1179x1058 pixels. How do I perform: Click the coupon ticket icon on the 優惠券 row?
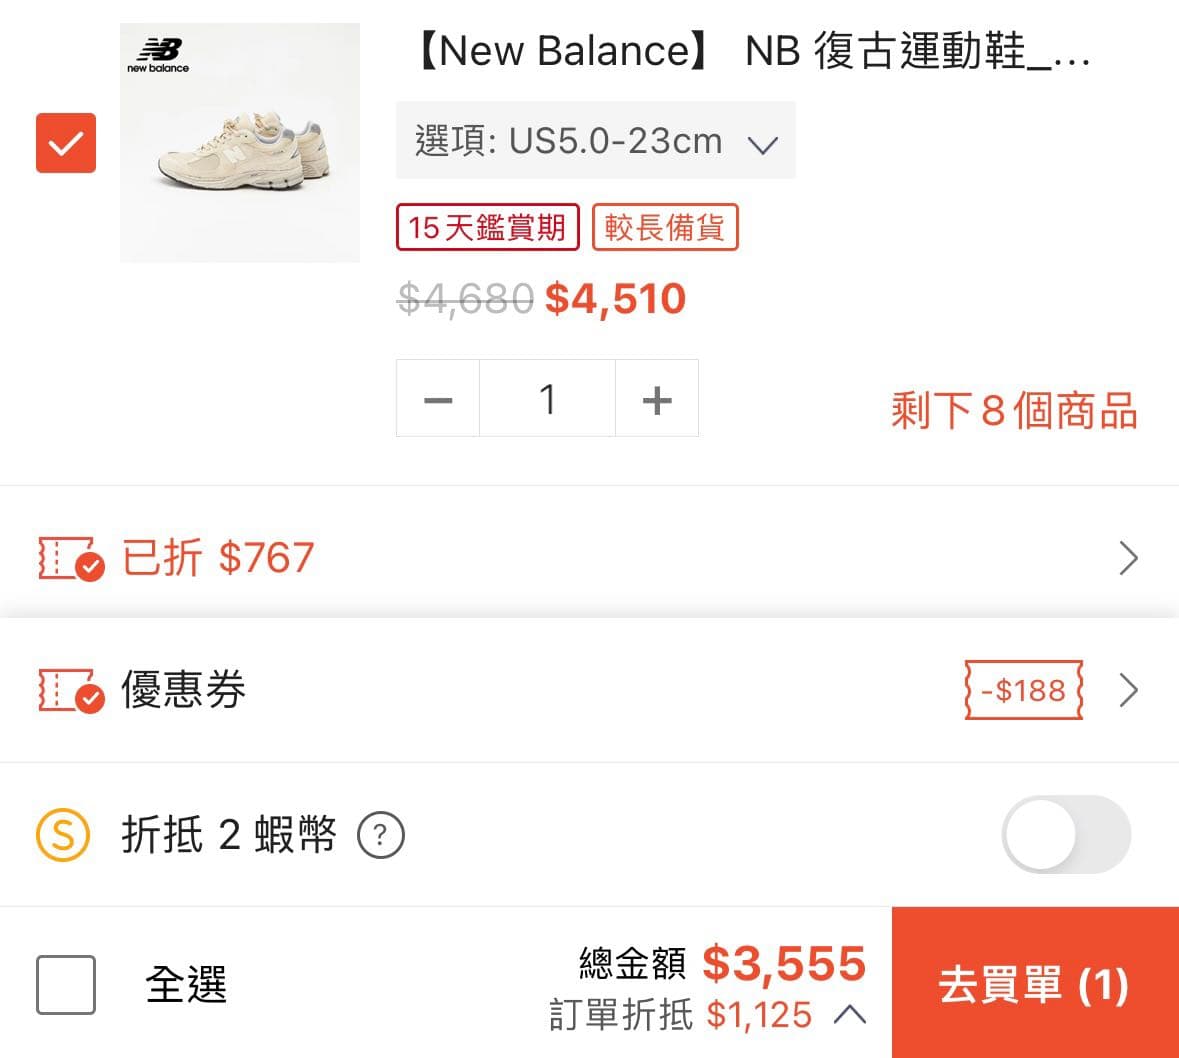[x=66, y=691]
